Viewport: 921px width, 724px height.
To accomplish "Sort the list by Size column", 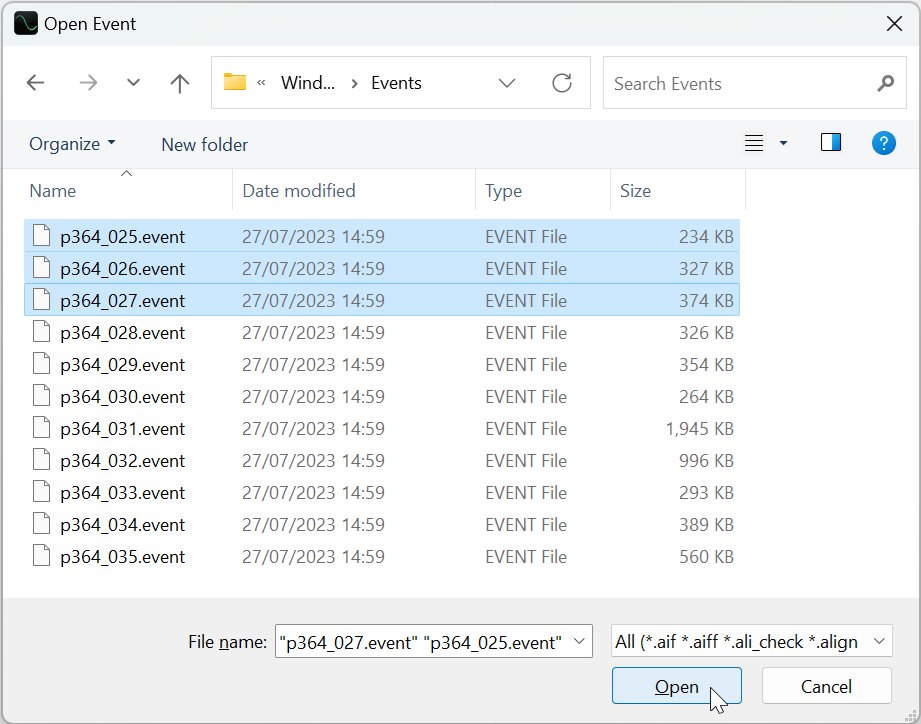I will point(636,190).
